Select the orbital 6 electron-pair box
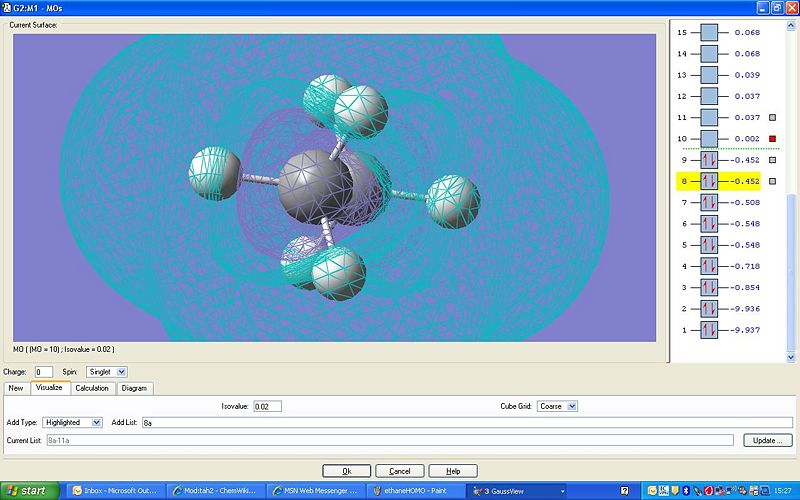 tap(709, 223)
